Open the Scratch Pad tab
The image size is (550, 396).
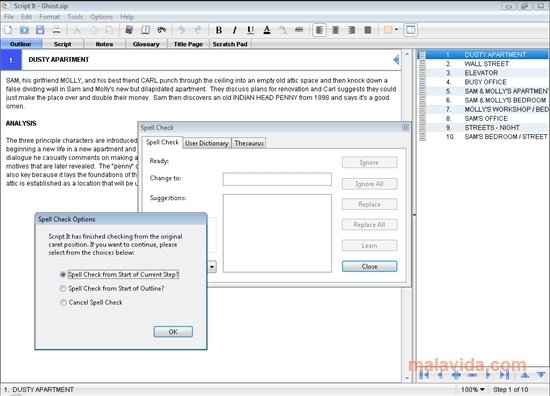coord(230,44)
